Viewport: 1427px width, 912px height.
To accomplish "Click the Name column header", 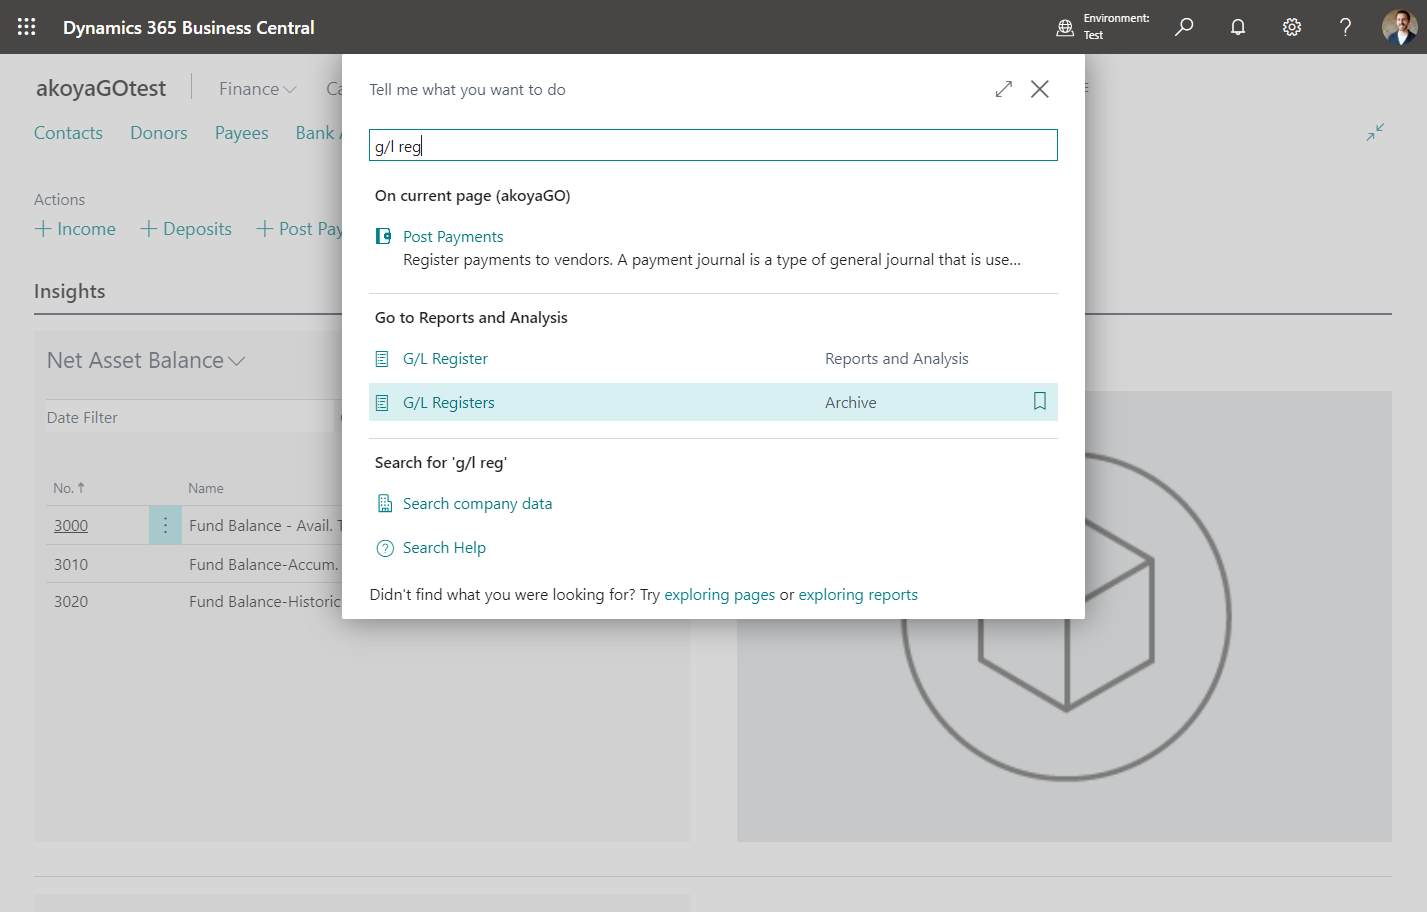I will (206, 488).
